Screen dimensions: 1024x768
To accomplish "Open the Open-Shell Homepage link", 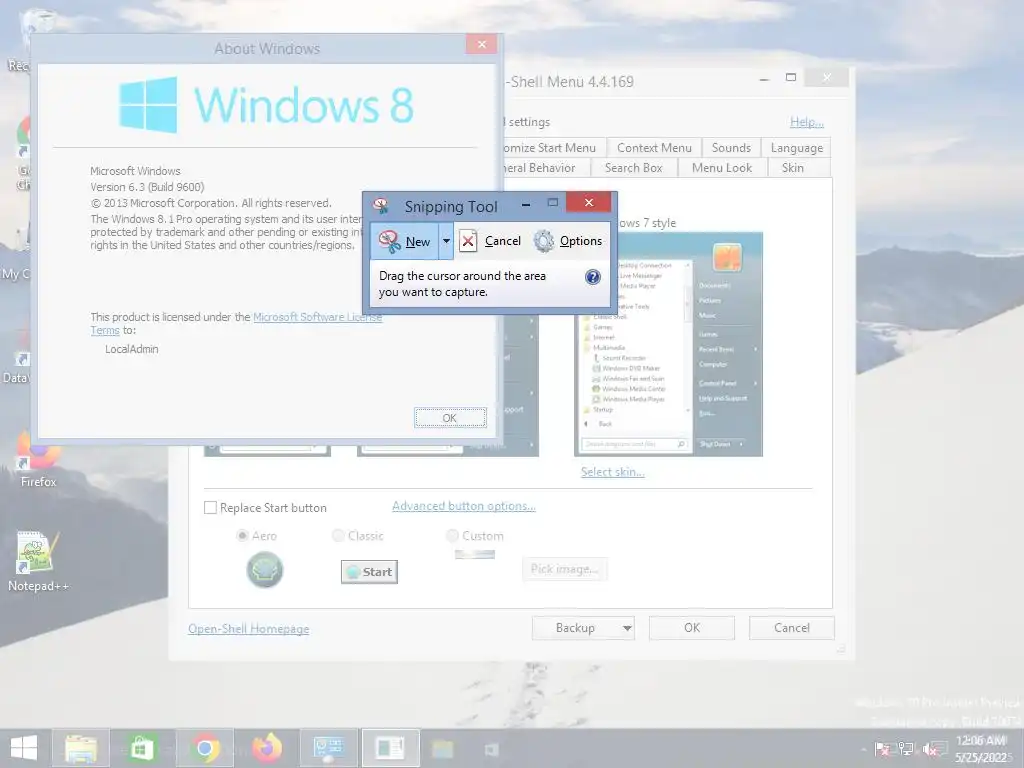I will (249, 629).
